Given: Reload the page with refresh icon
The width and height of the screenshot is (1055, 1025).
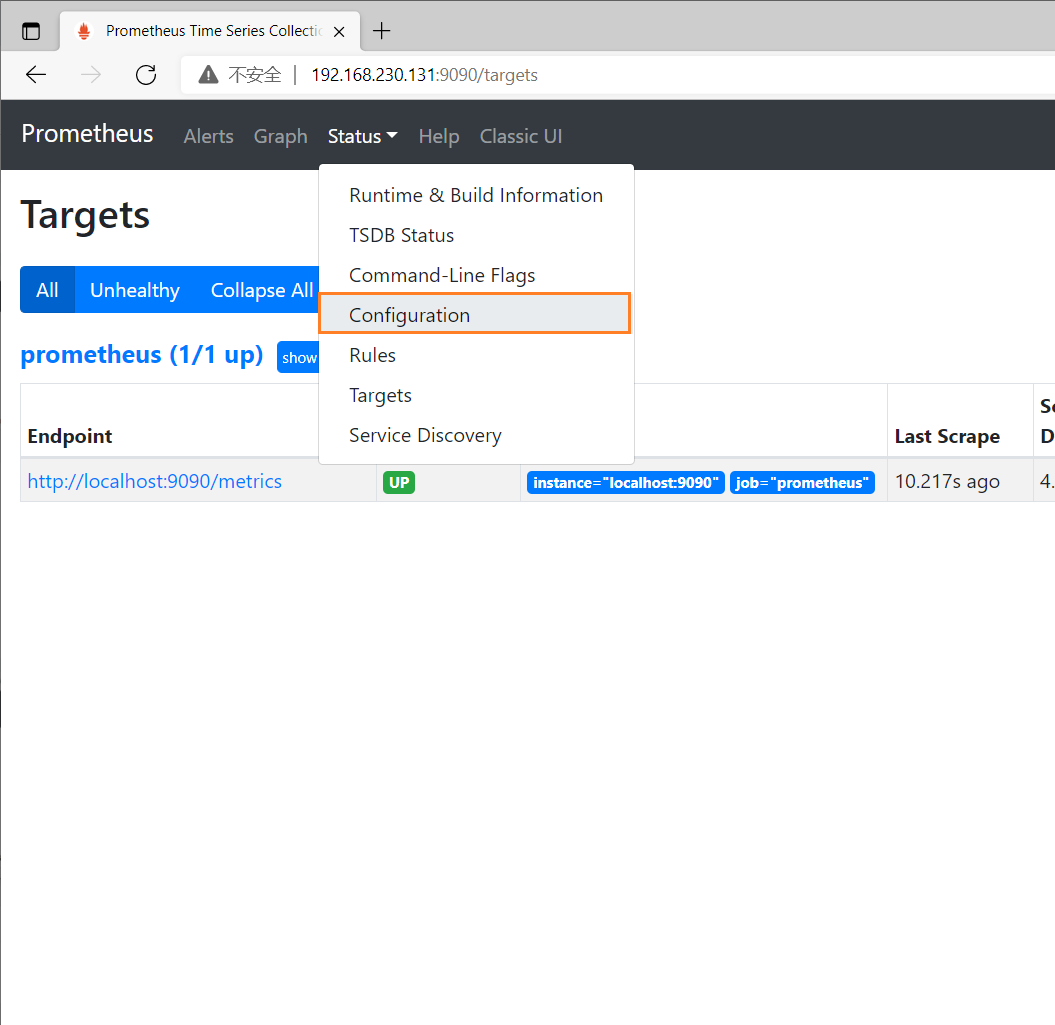Looking at the screenshot, I should point(146,74).
